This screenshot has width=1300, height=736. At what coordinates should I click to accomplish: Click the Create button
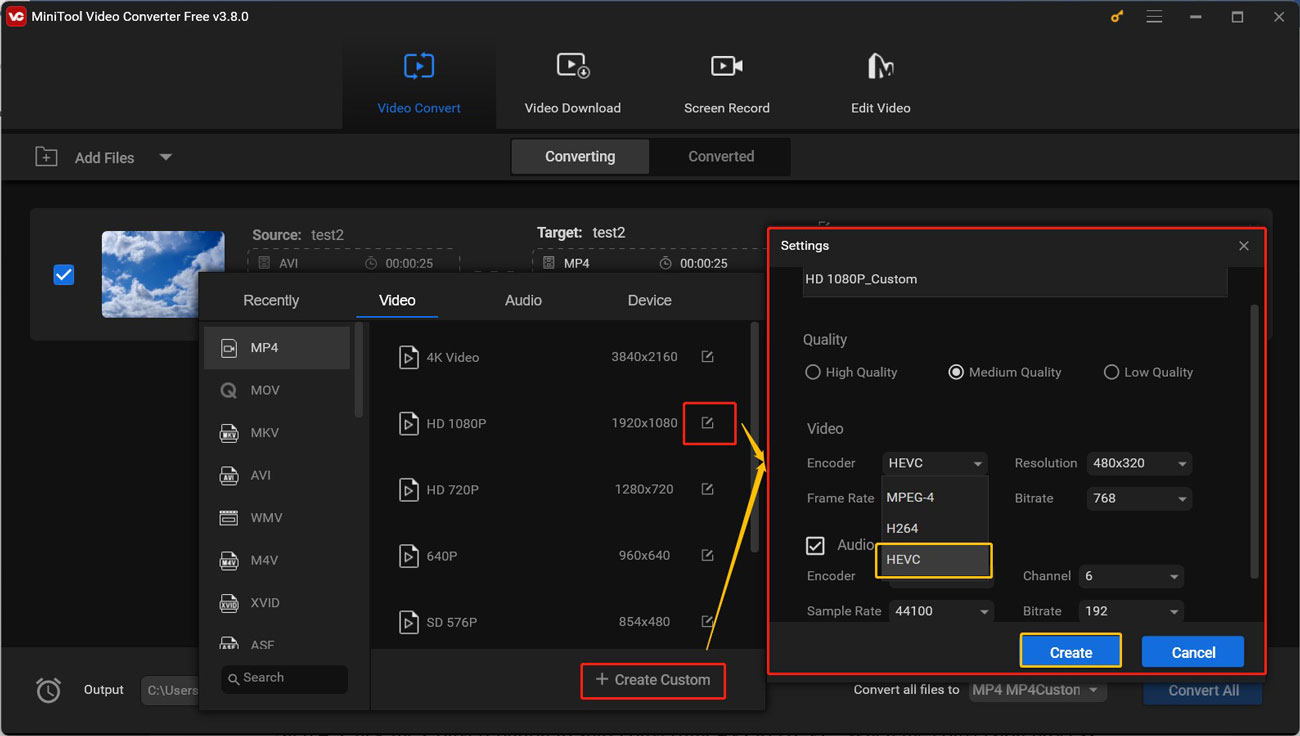(x=1071, y=652)
